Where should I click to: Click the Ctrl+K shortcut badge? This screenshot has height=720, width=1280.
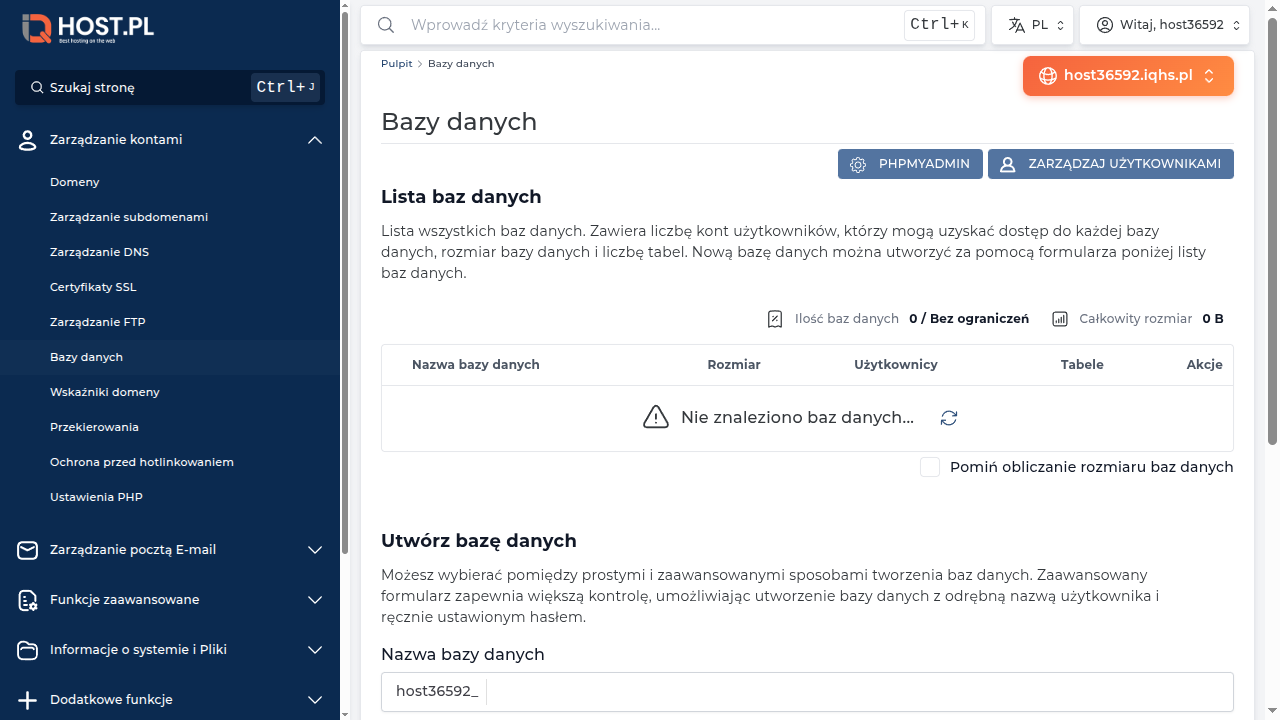coord(940,25)
